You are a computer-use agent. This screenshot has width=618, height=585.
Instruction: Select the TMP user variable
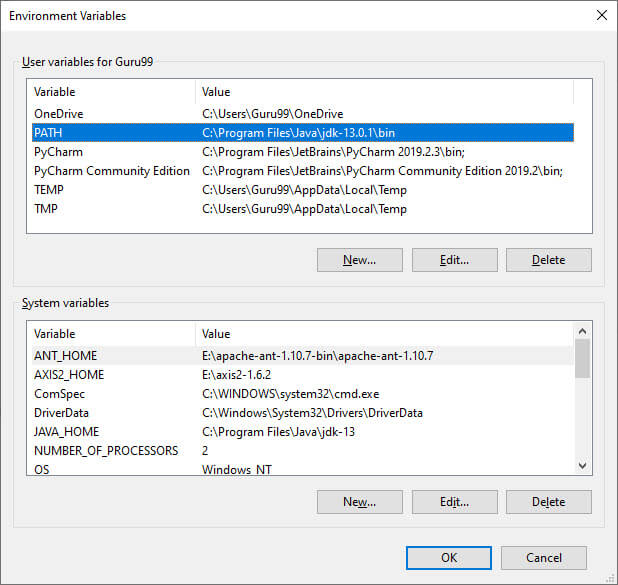303,209
